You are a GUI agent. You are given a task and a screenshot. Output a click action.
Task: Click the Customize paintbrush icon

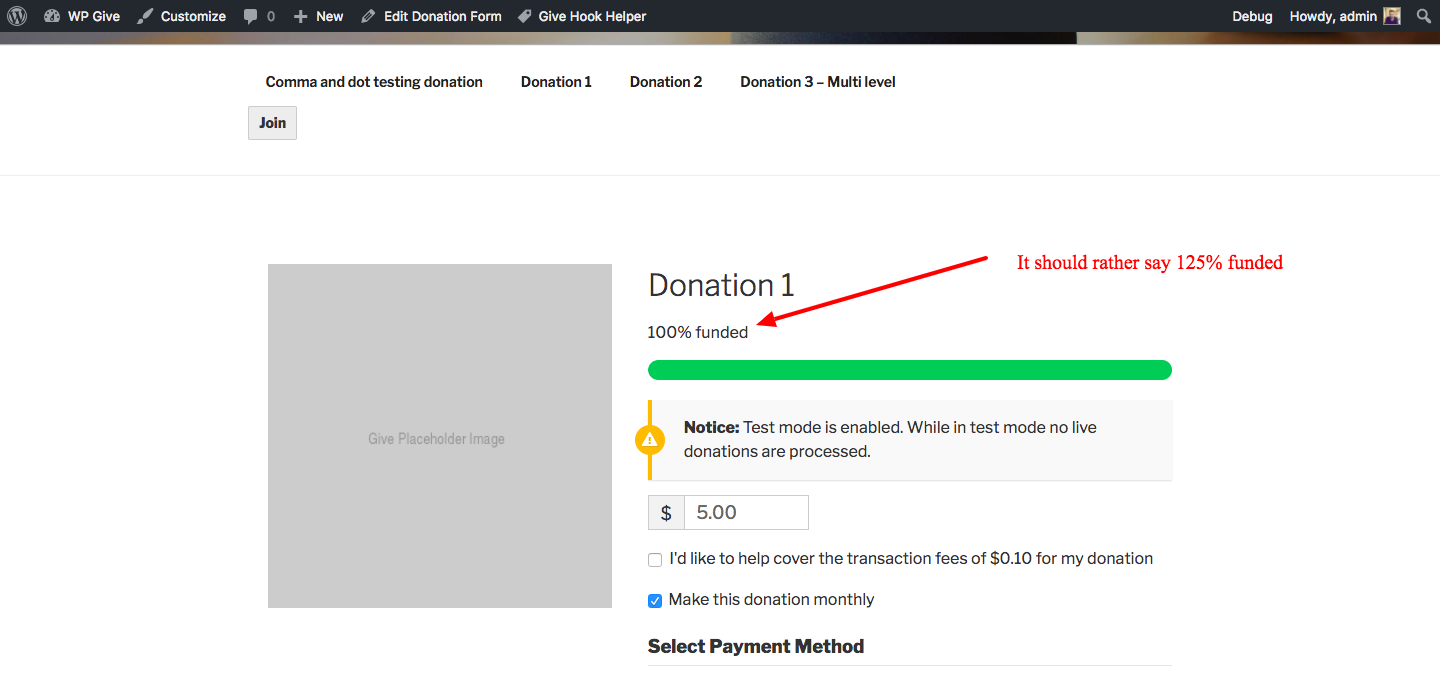pyautogui.click(x=146, y=16)
